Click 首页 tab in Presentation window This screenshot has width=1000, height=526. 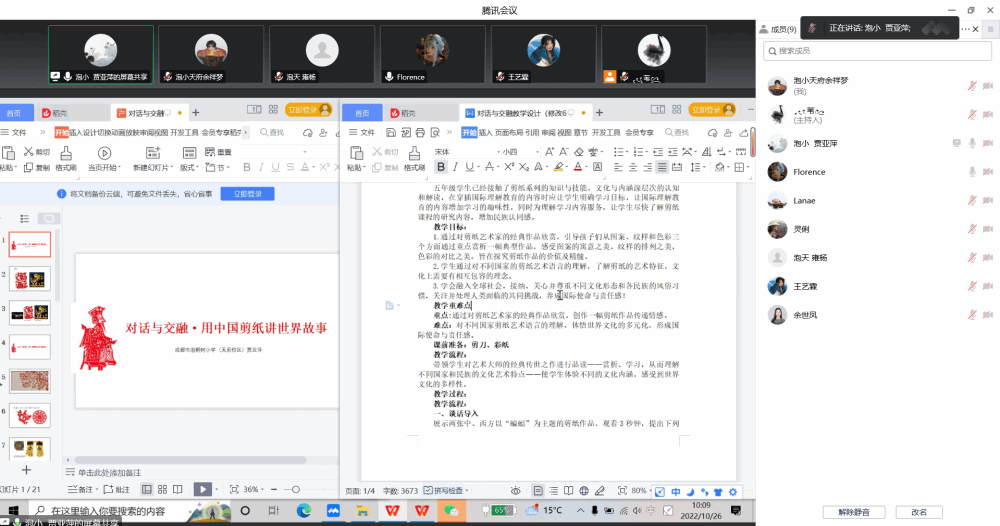click(x=13, y=113)
